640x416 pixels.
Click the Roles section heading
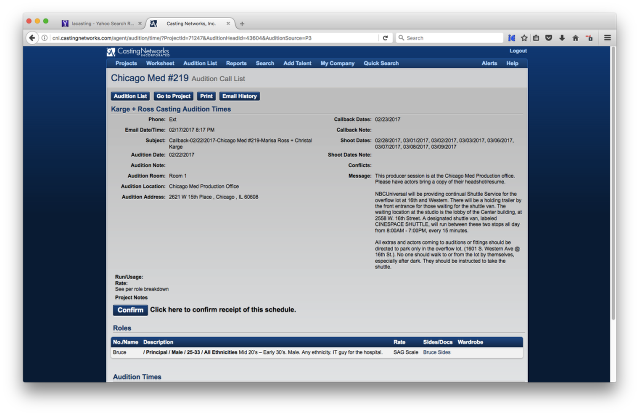click(122, 328)
